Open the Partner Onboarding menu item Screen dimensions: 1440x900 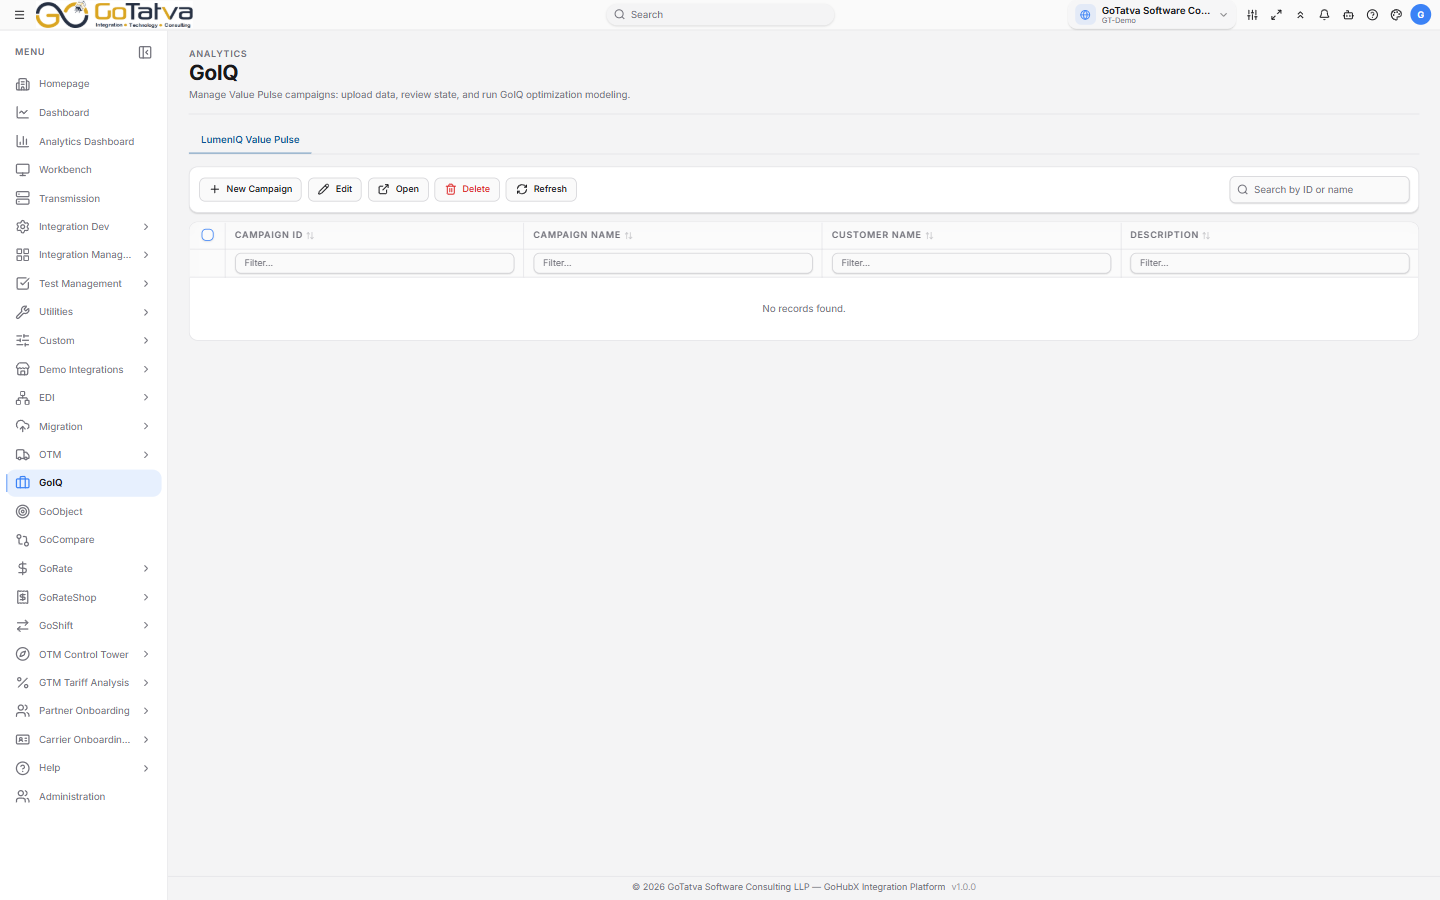point(84,711)
